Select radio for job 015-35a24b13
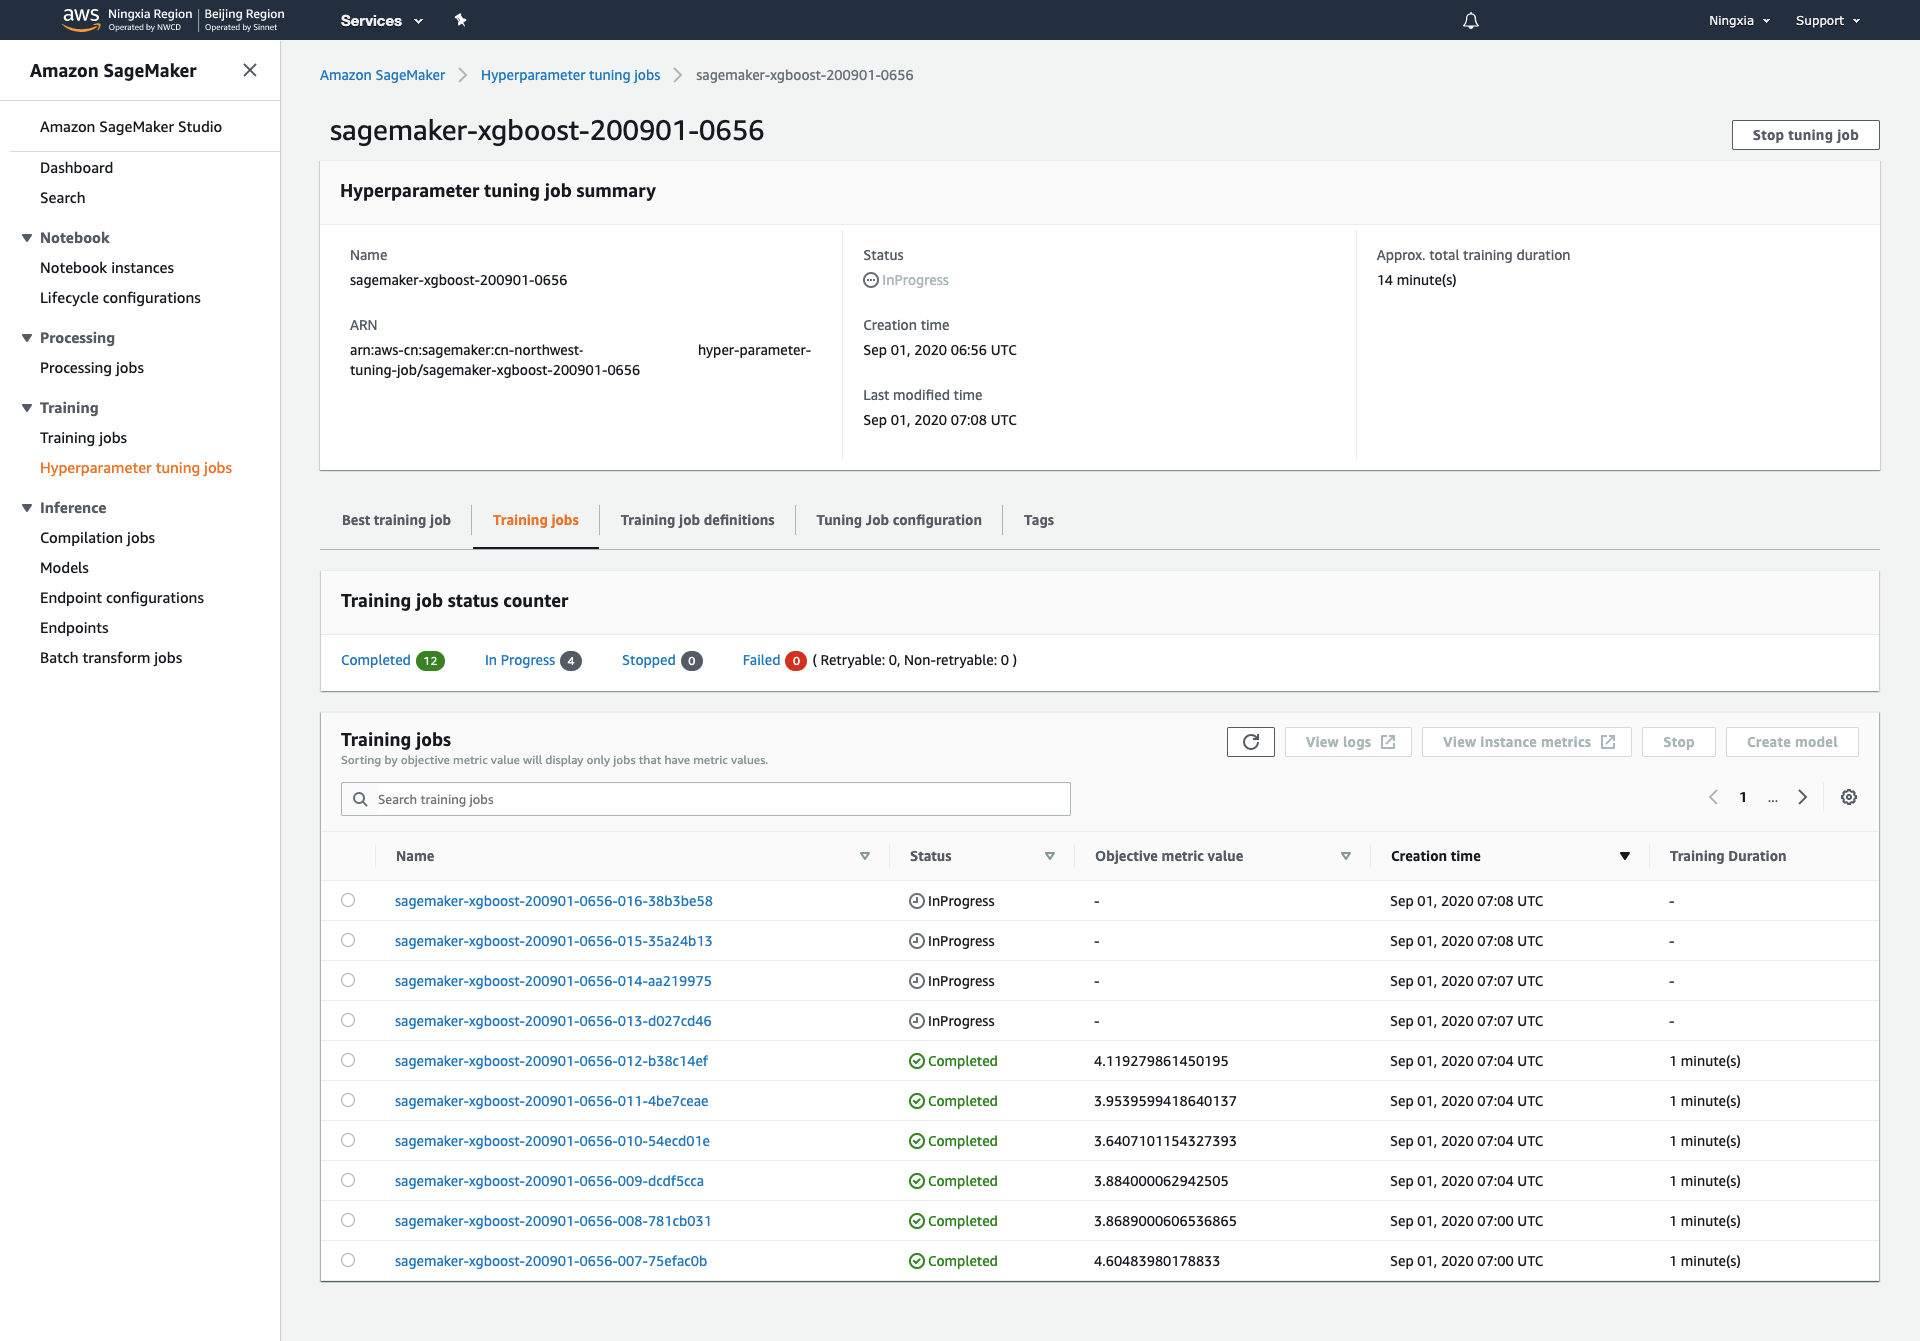 point(348,940)
